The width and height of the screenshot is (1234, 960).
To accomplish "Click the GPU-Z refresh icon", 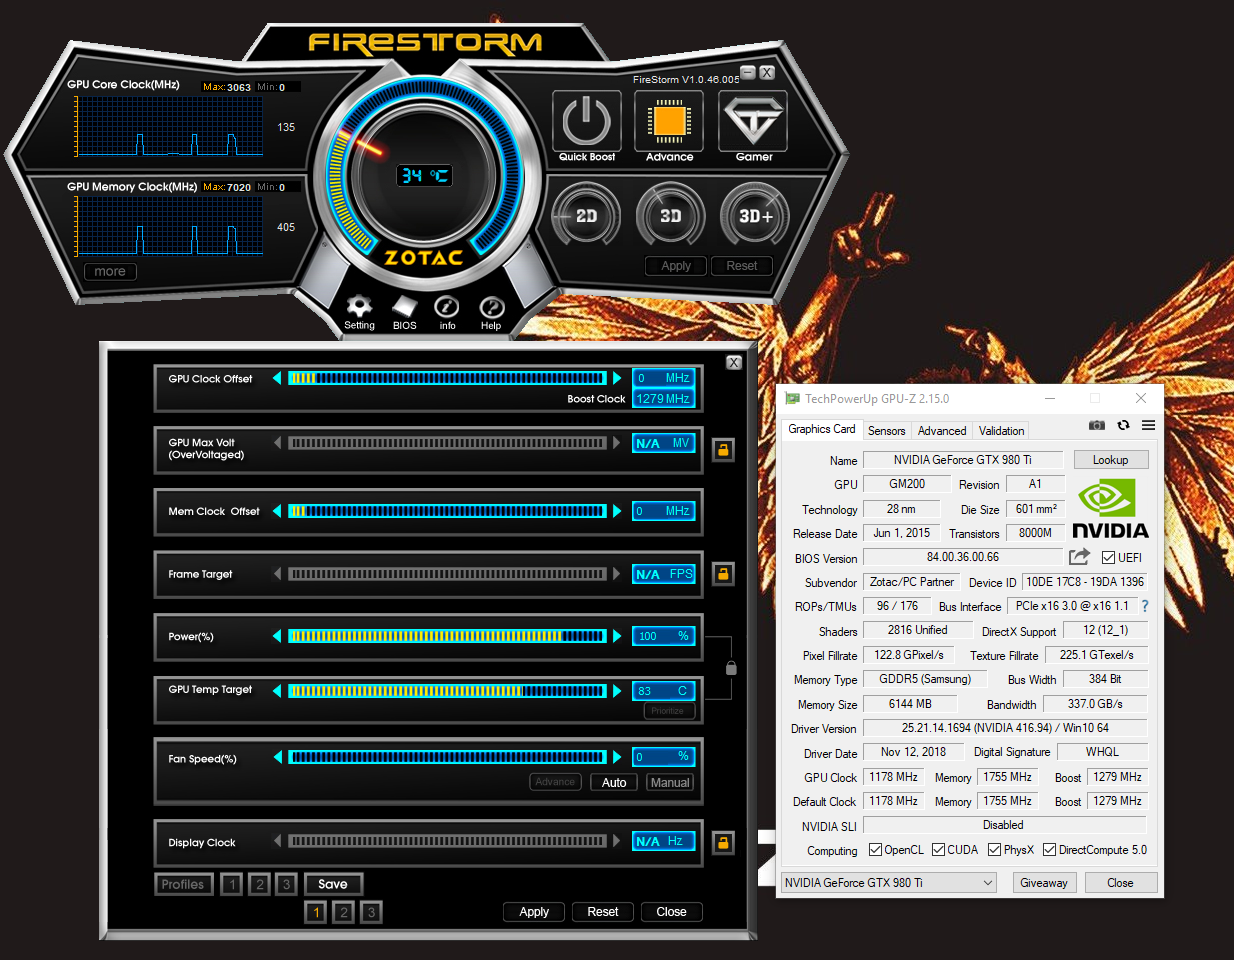I will 1123,425.
